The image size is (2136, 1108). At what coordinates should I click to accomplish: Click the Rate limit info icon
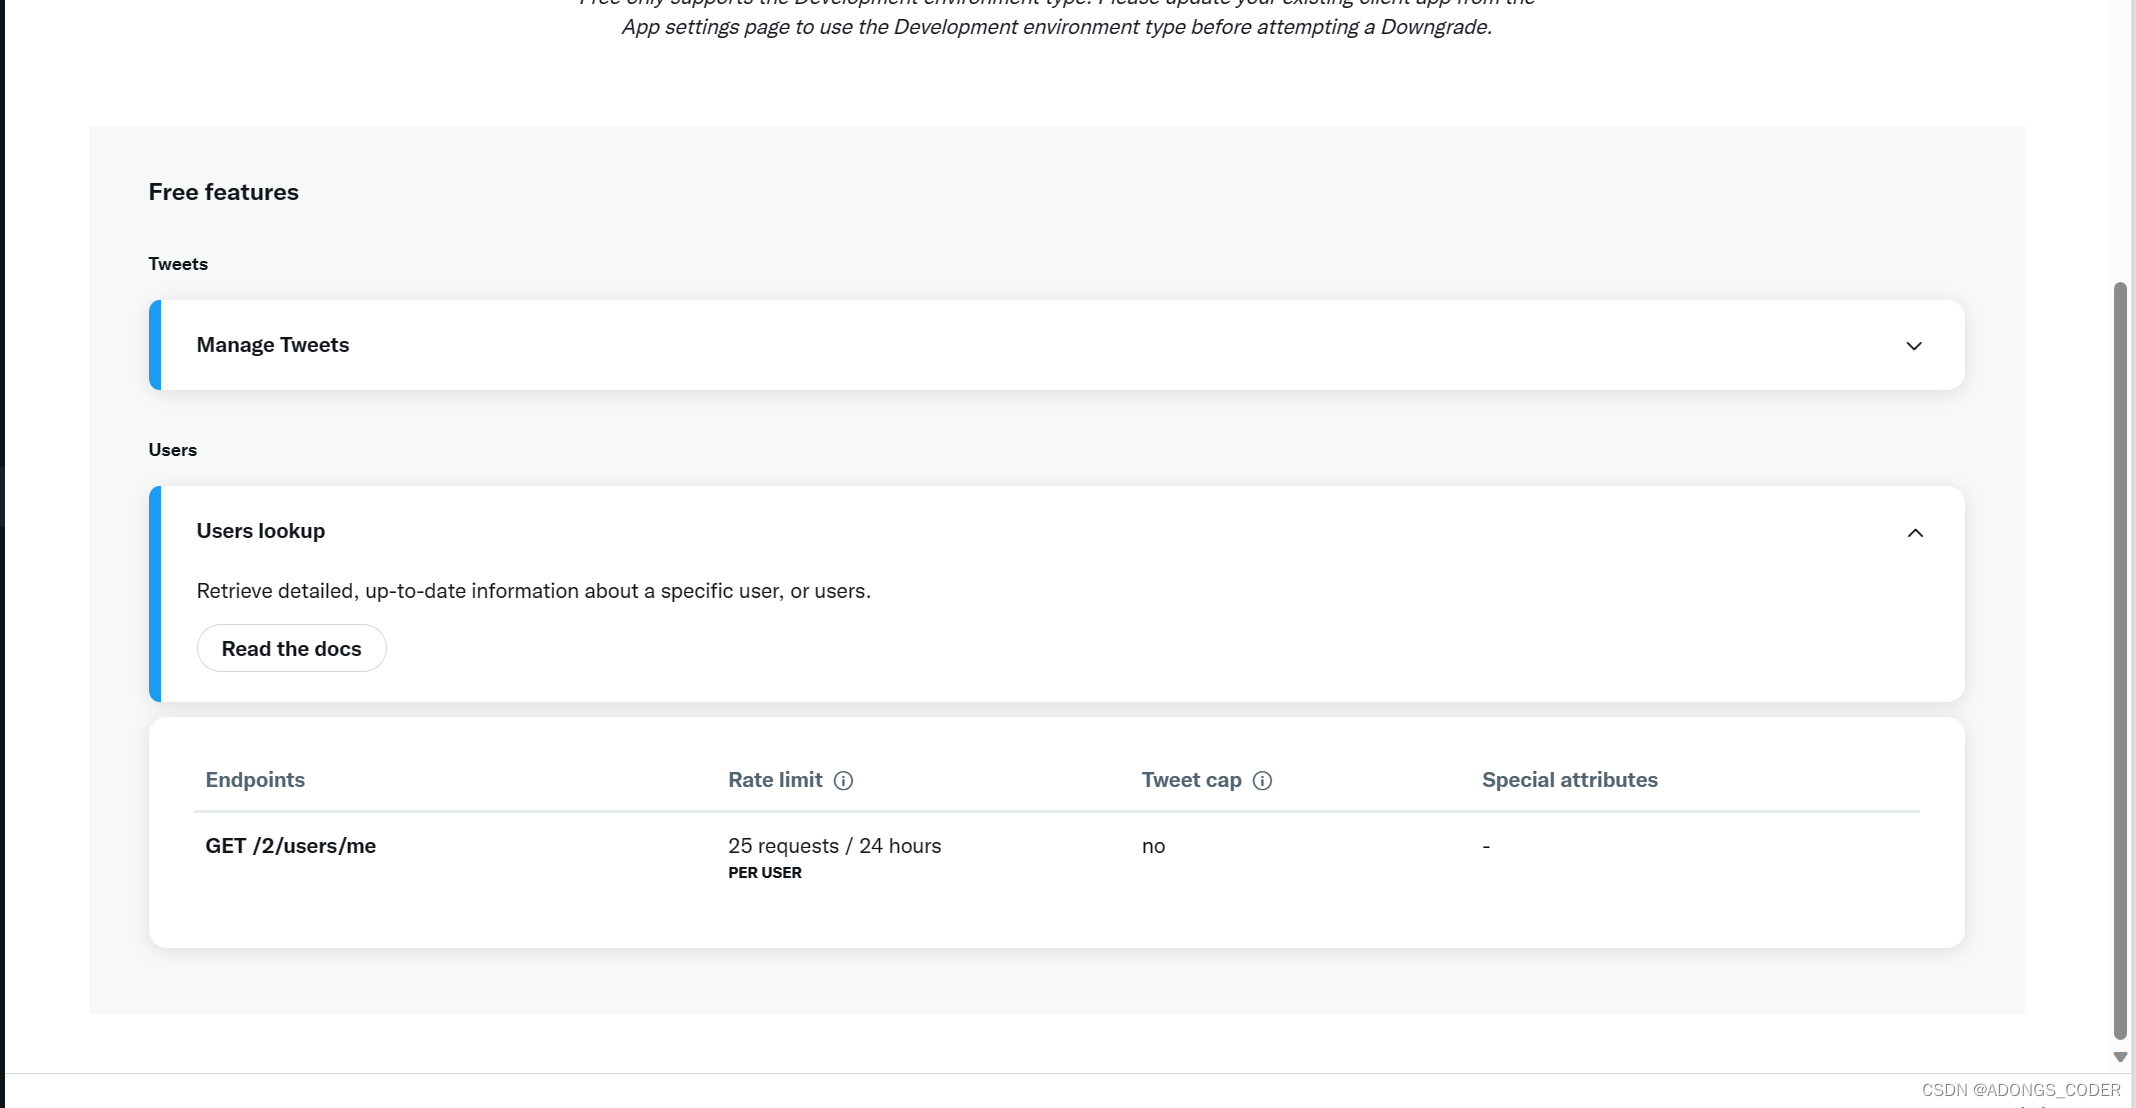[x=843, y=781]
